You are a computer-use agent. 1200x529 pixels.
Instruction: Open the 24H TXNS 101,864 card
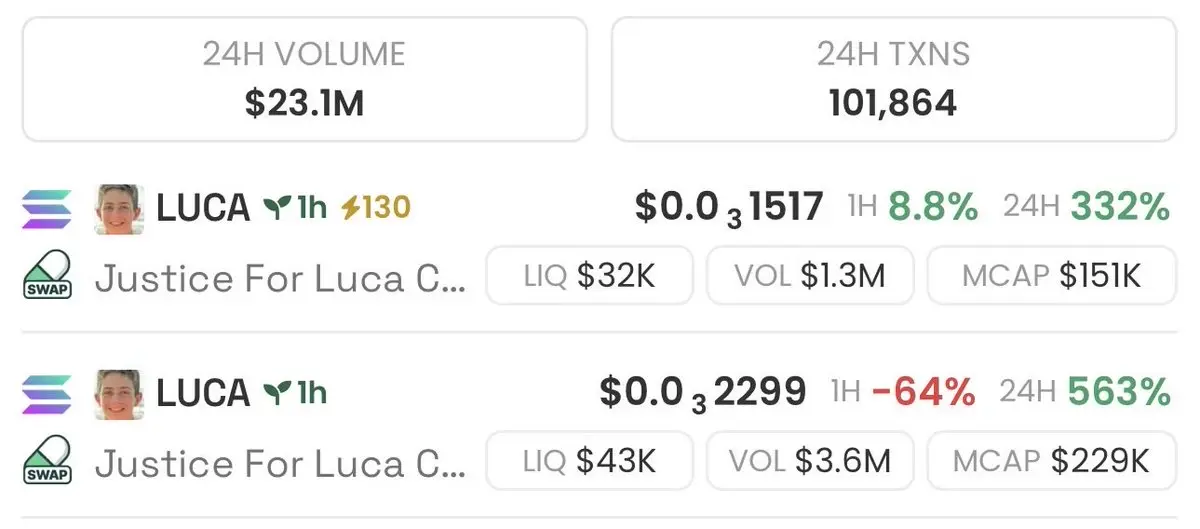coord(893,78)
